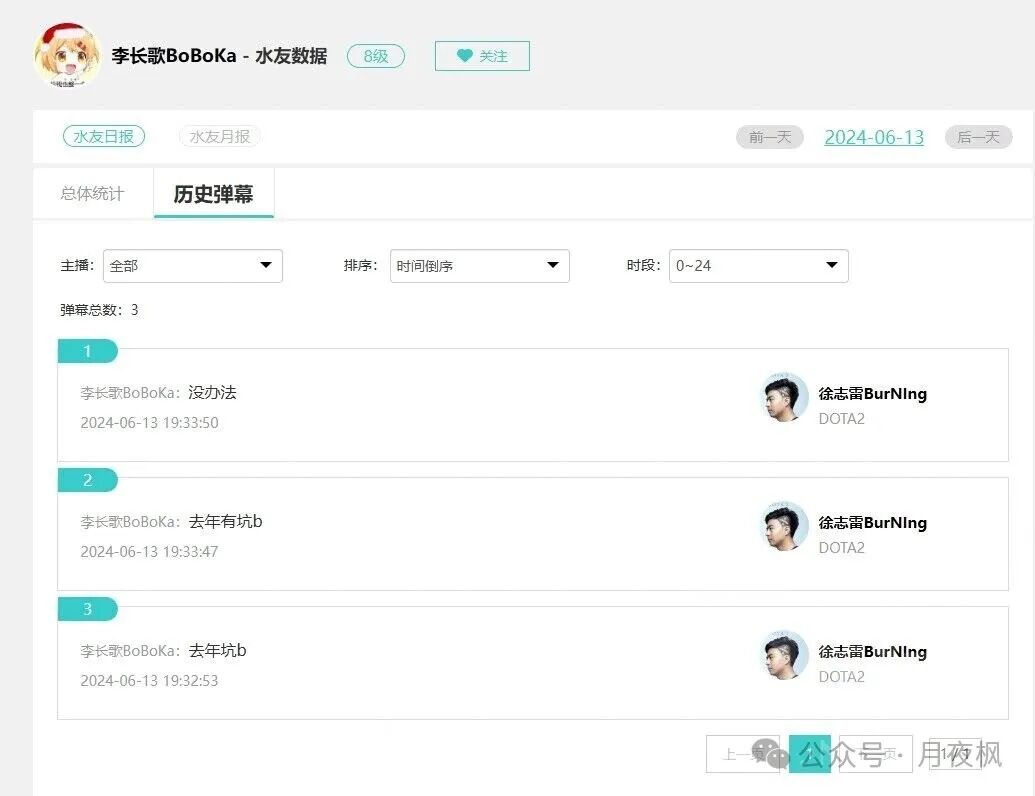Open the 2024-06-13 date picker link
The height and width of the screenshot is (796, 1035).
click(874, 137)
